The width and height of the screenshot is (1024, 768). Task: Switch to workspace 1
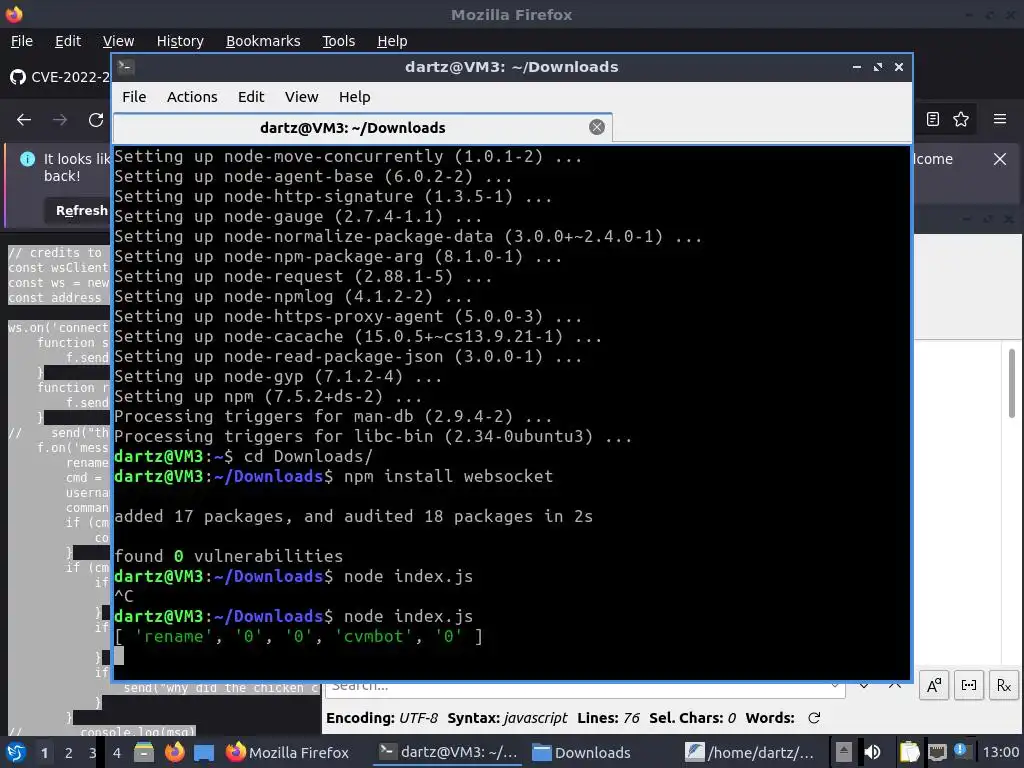pyautogui.click(x=44, y=753)
